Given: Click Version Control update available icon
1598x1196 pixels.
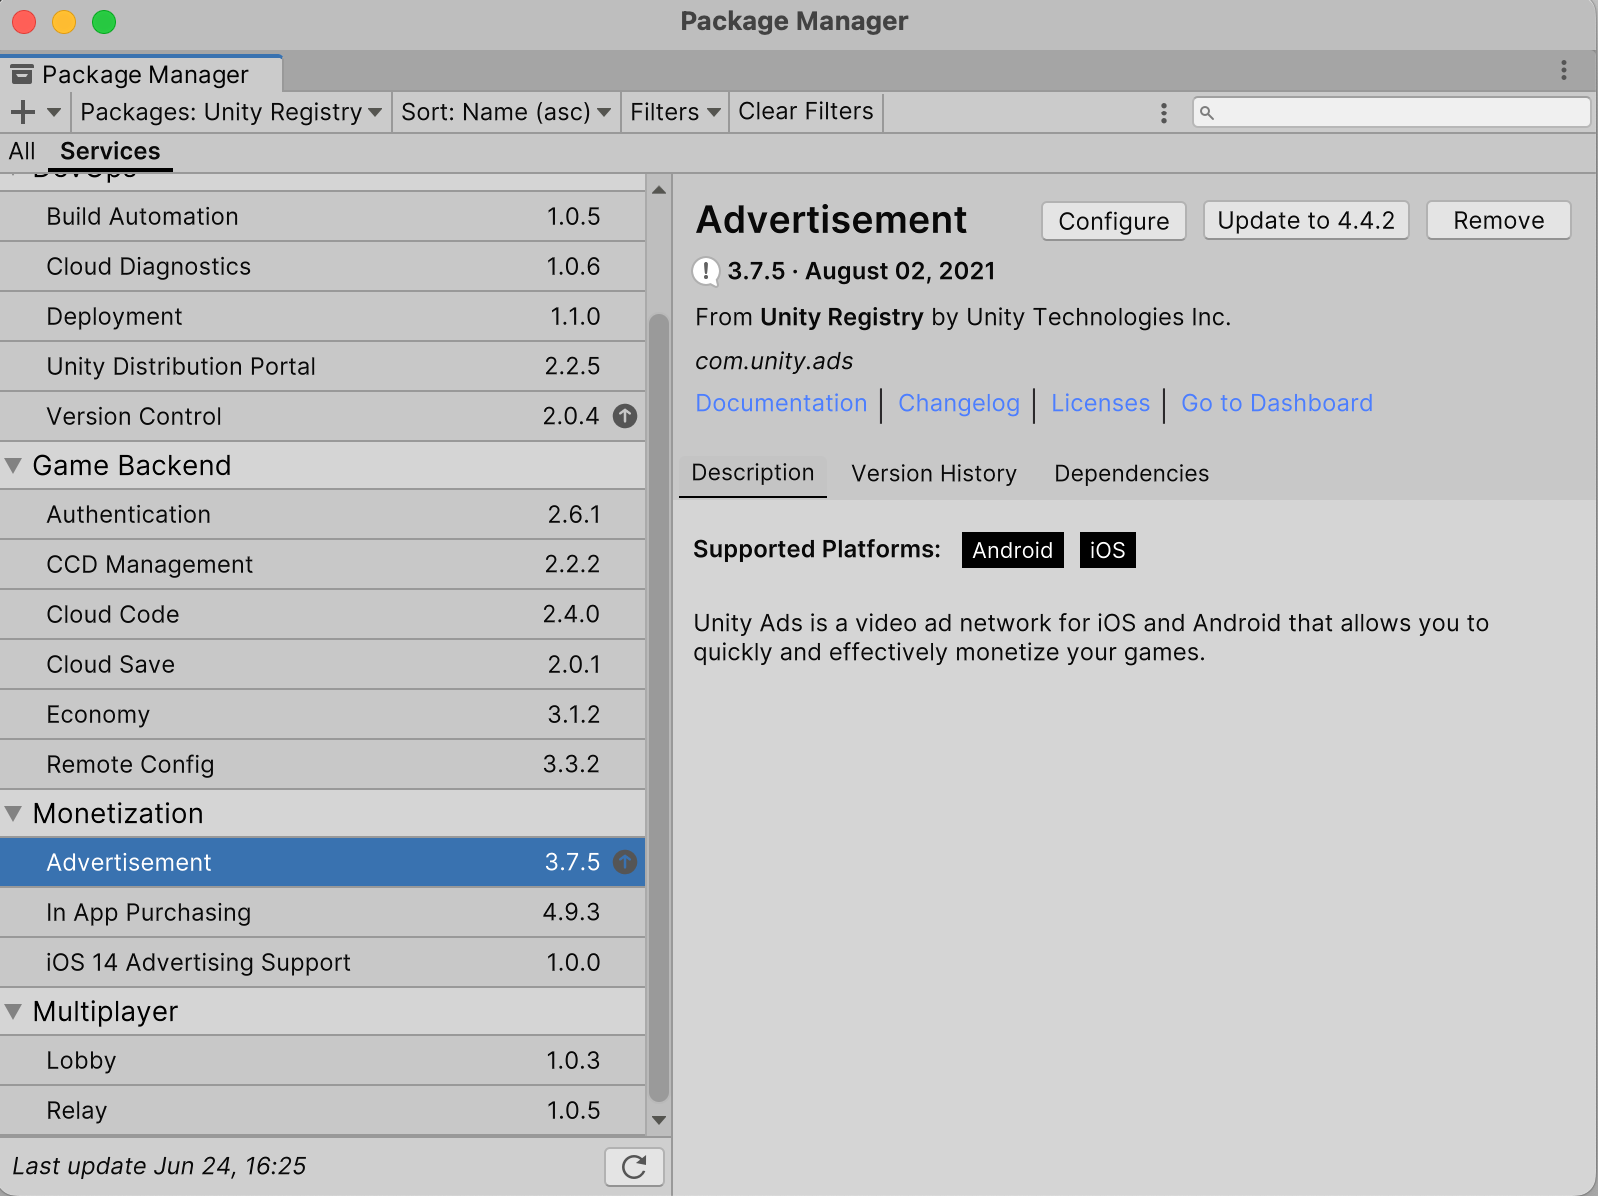Looking at the screenshot, I should pos(625,416).
